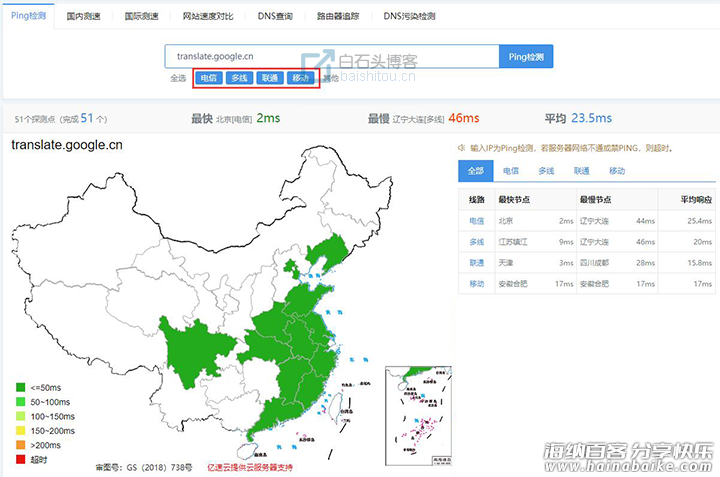
Task: Click the >200ms orange legend swatch
Action: (x=21, y=445)
